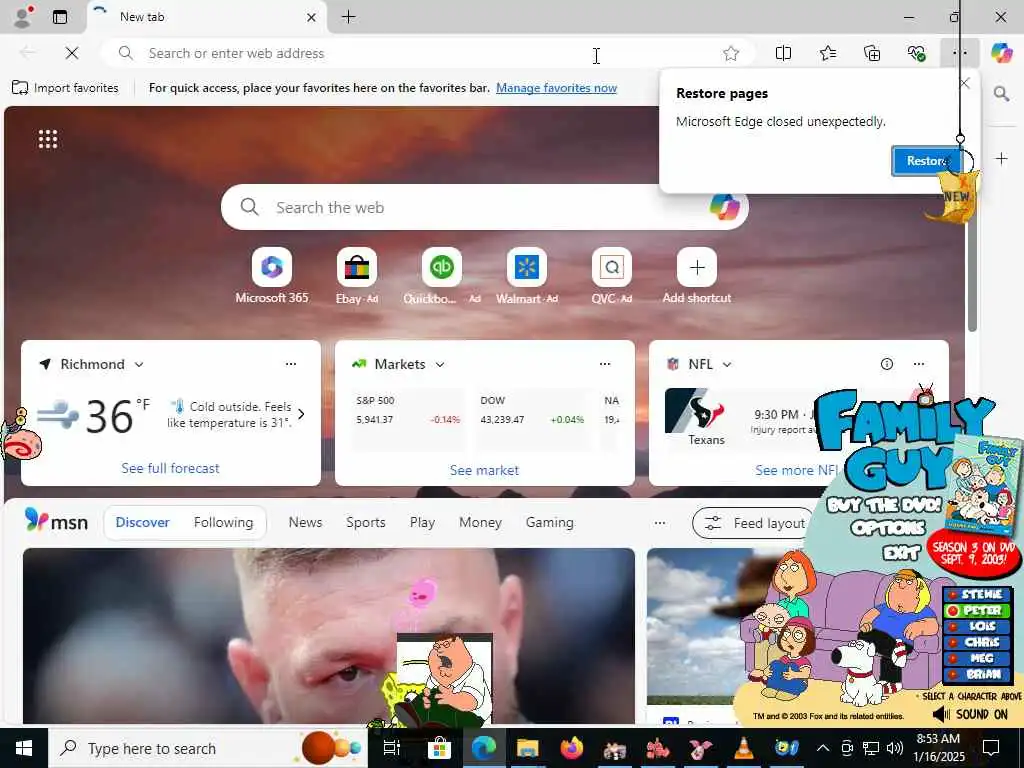Image resolution: width=1024 pixels, height=768 pixels.
Task: Add this page to favorites star
Action: 731,54
